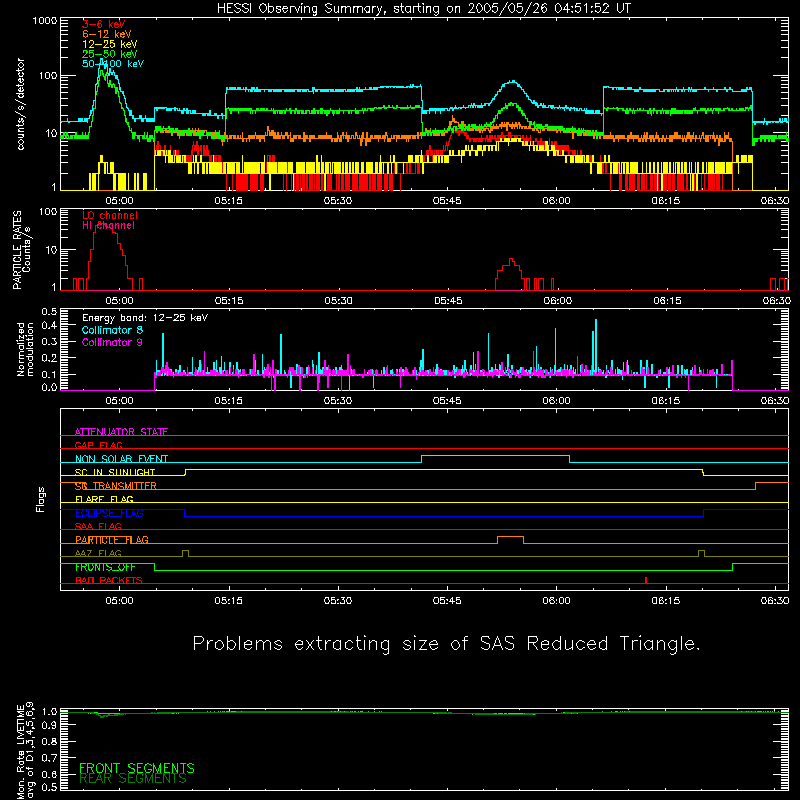Click 06:00 tick label below particle rates plot
This screenshot has height=800, width=800.
(x=557, y=301)
